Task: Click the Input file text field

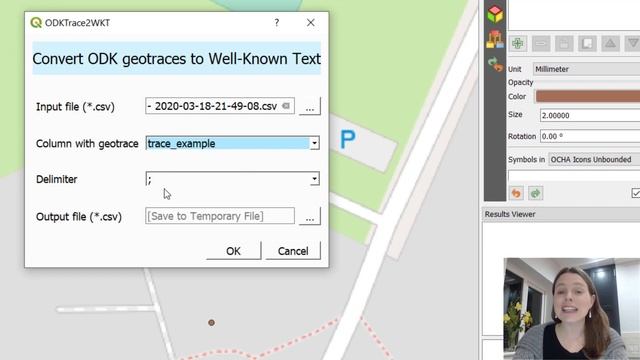Action: tap(220, 106)
